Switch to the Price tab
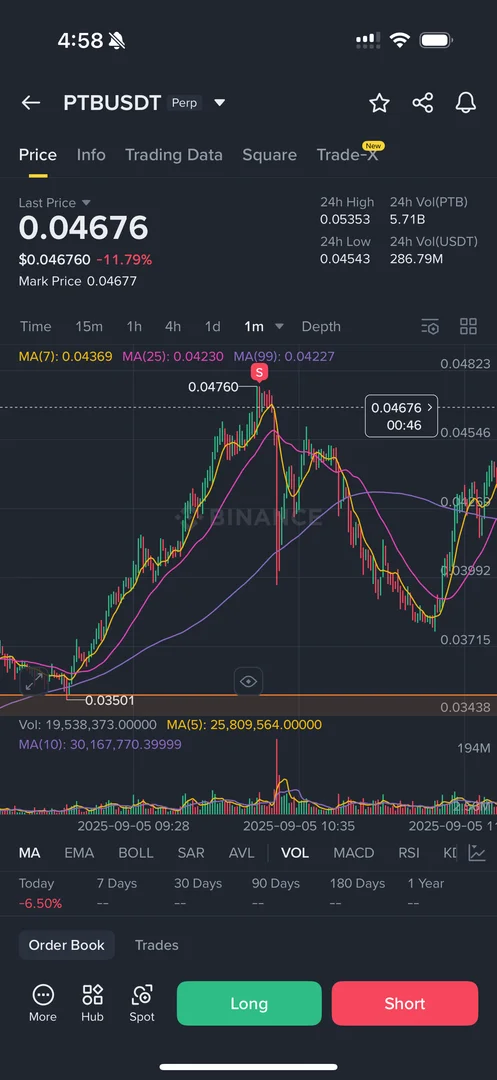This screenshot has width=497, height=1080. [38, 155]
